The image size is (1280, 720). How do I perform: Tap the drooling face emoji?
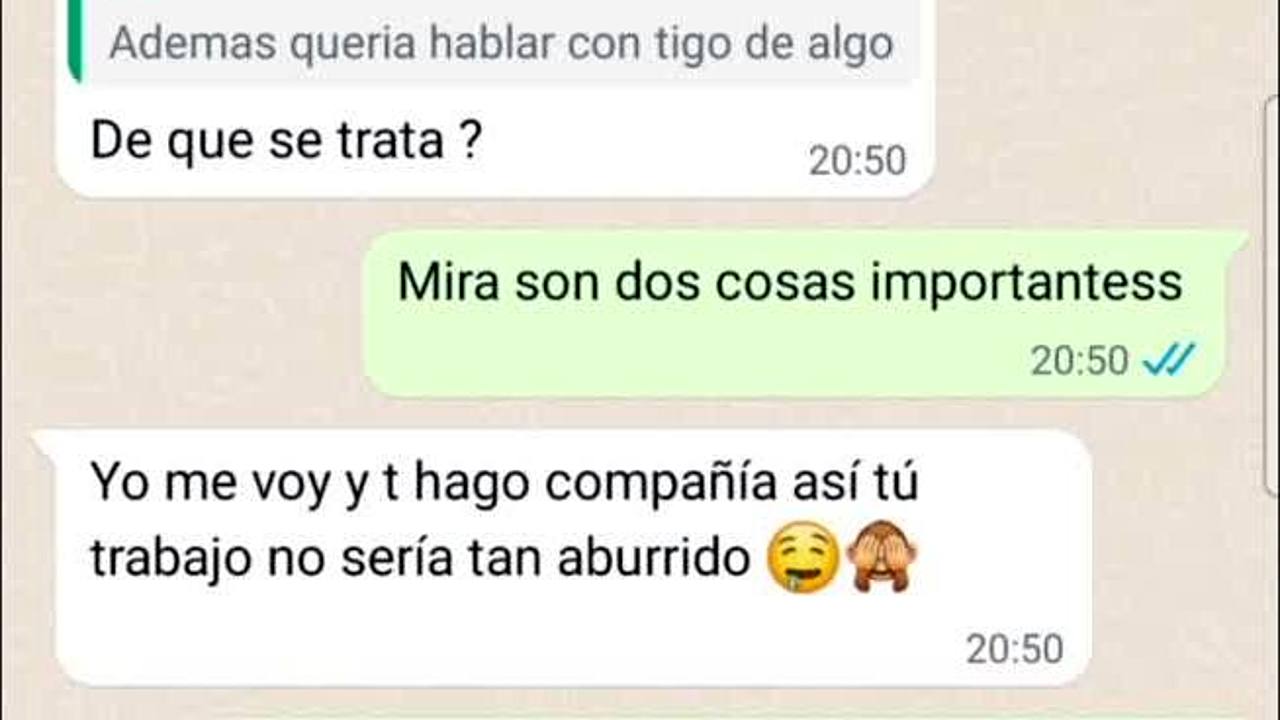(x=802, y=561)
